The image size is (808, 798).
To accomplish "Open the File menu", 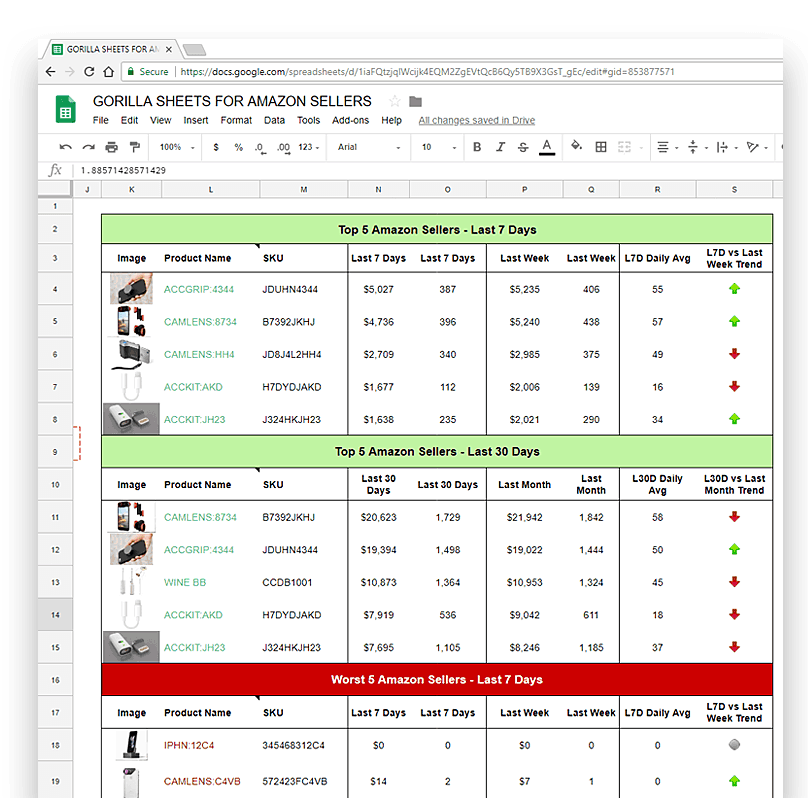I will [100, 120].
